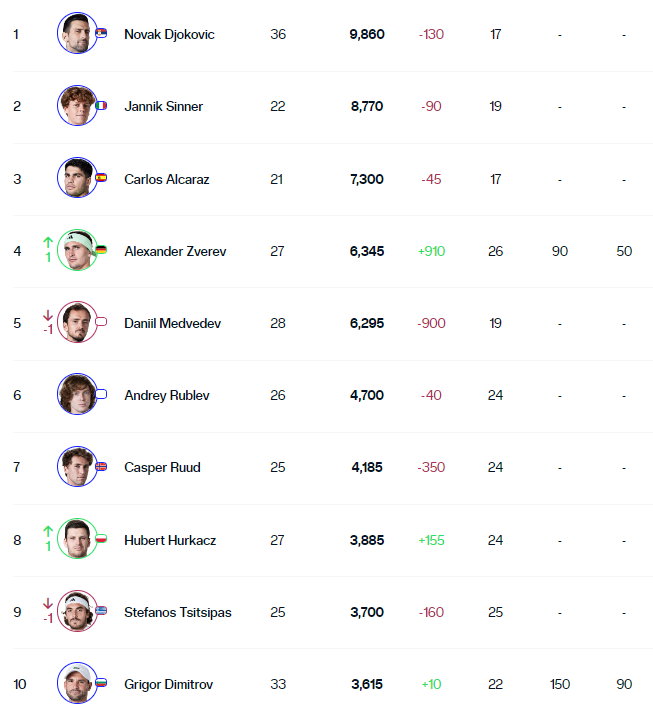Image resolution: width=653 pixels, height=719 pixels.
Task: Click Casper Ruud's Norwegian flag icon
Action: pyautogui.click(x=101, y=466)
